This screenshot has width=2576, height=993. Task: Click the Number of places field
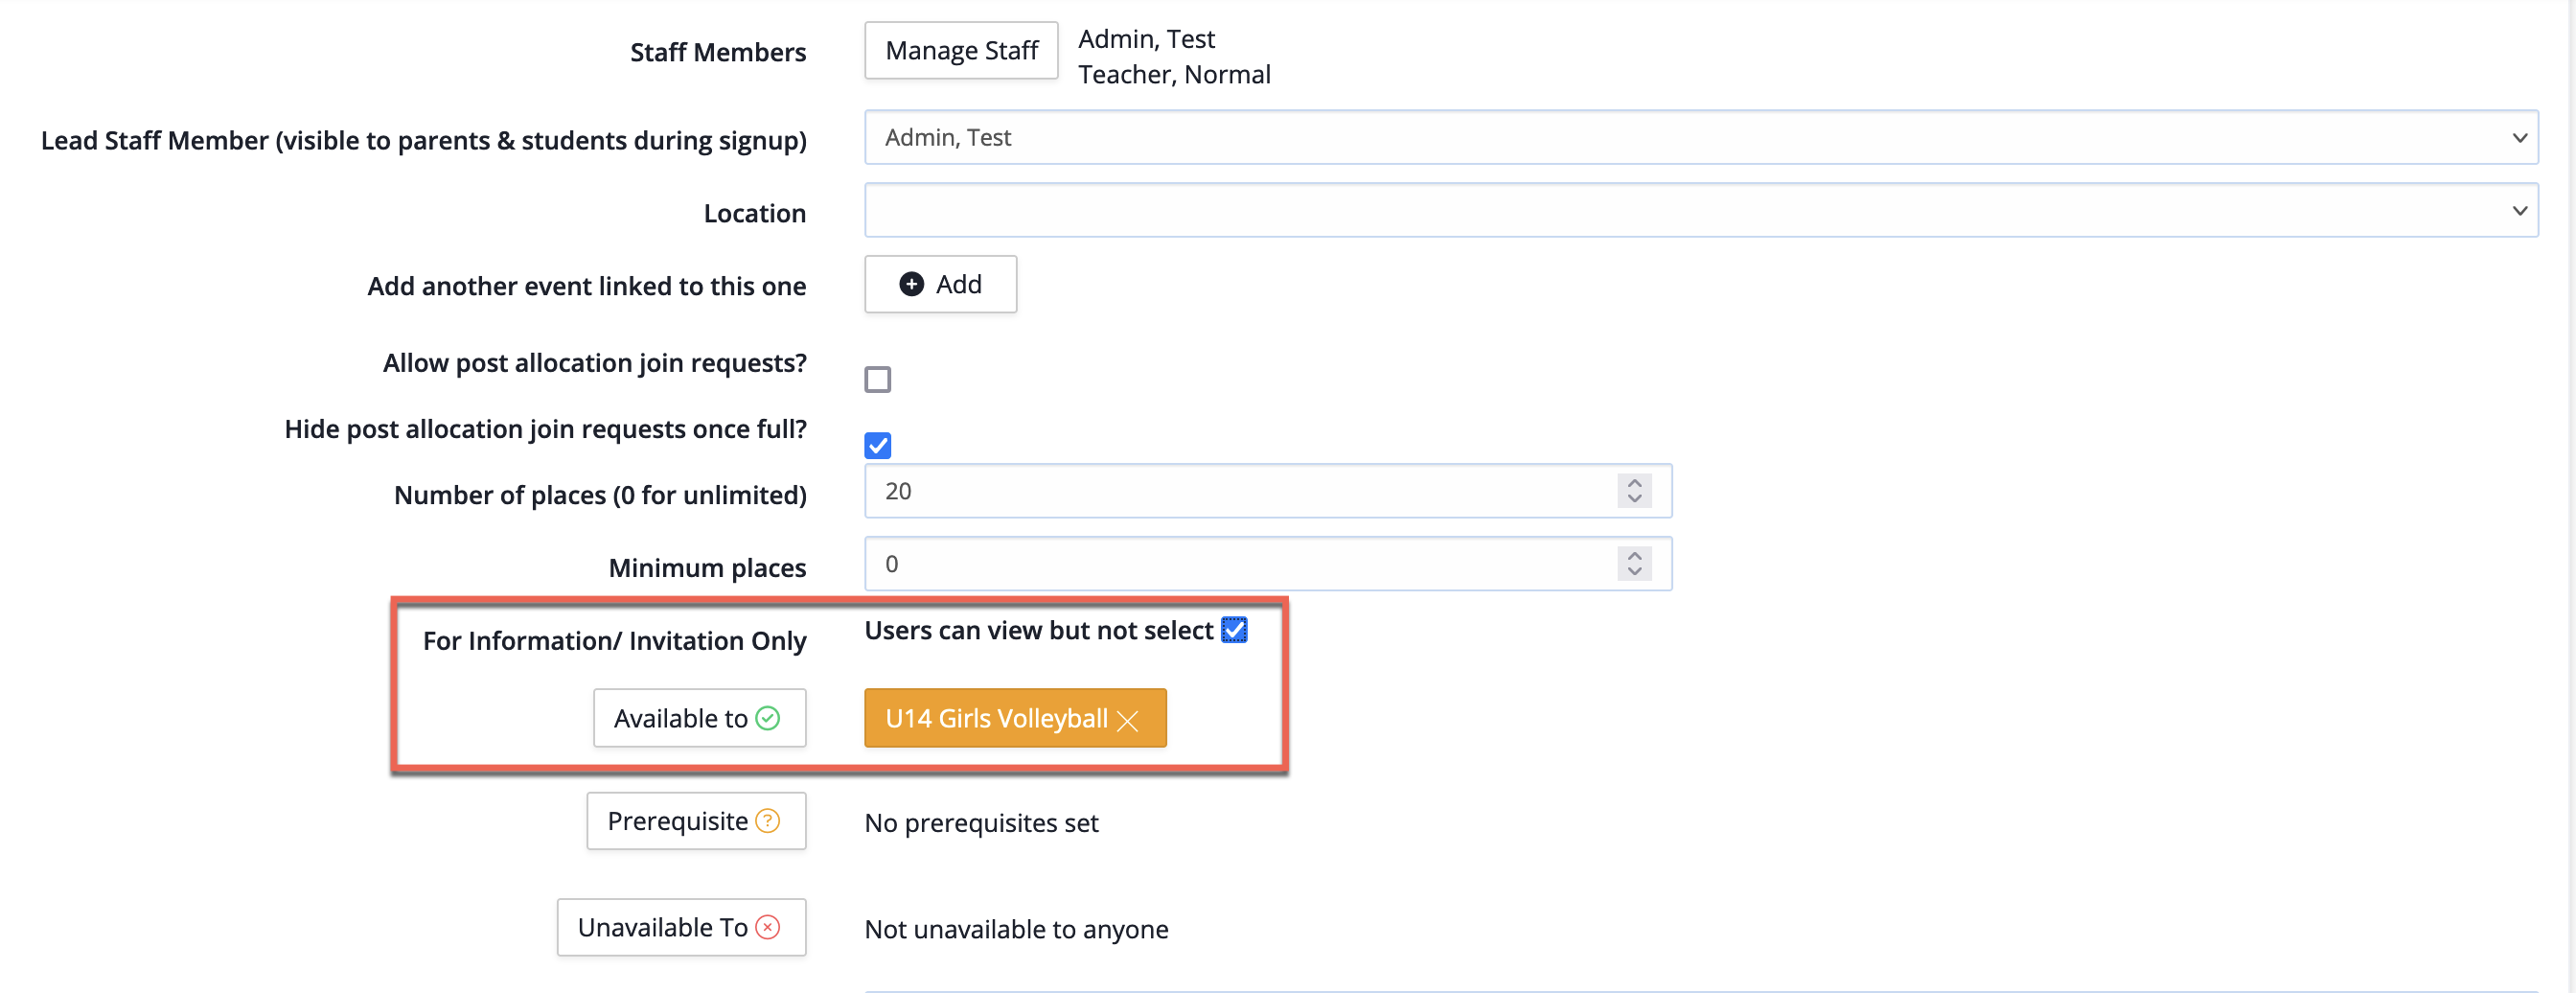point(1268,491)
